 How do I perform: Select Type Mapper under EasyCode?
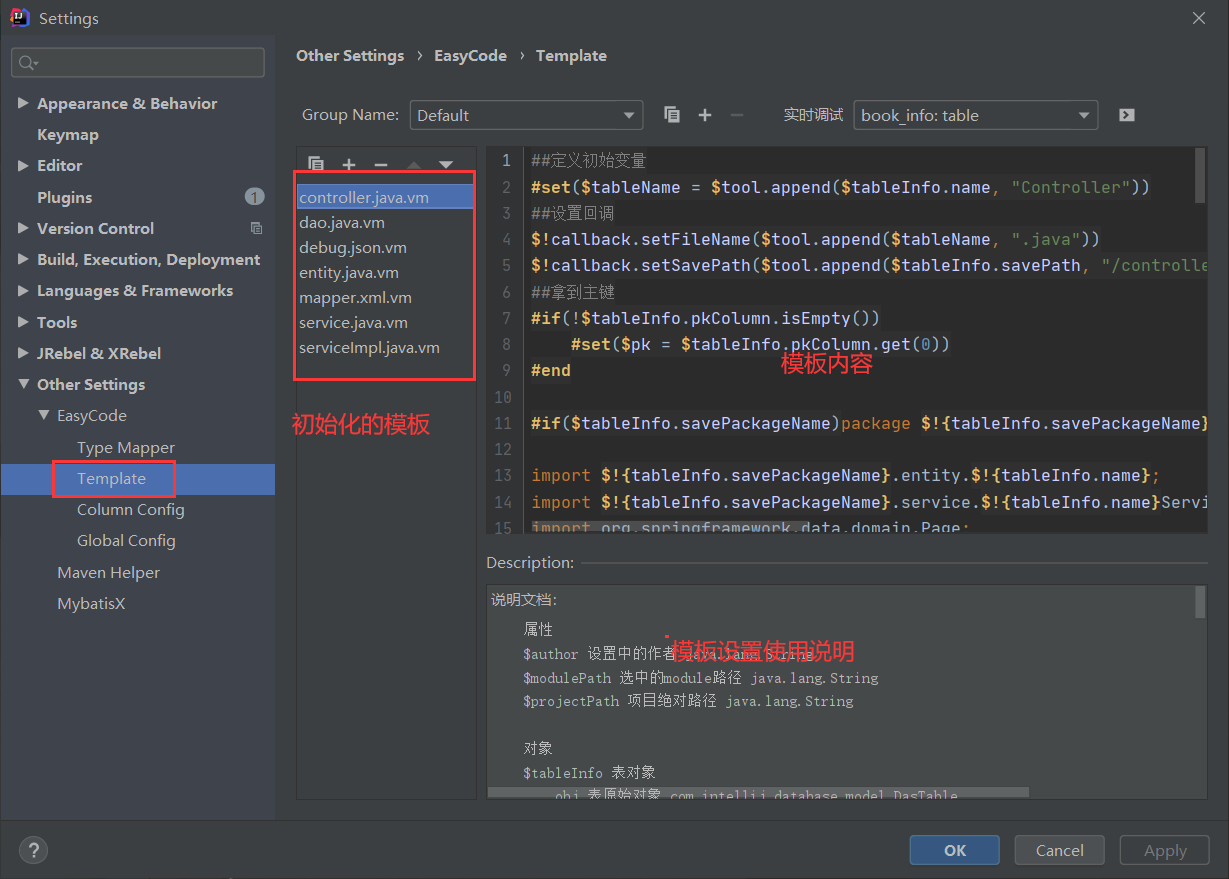point(126,447)
